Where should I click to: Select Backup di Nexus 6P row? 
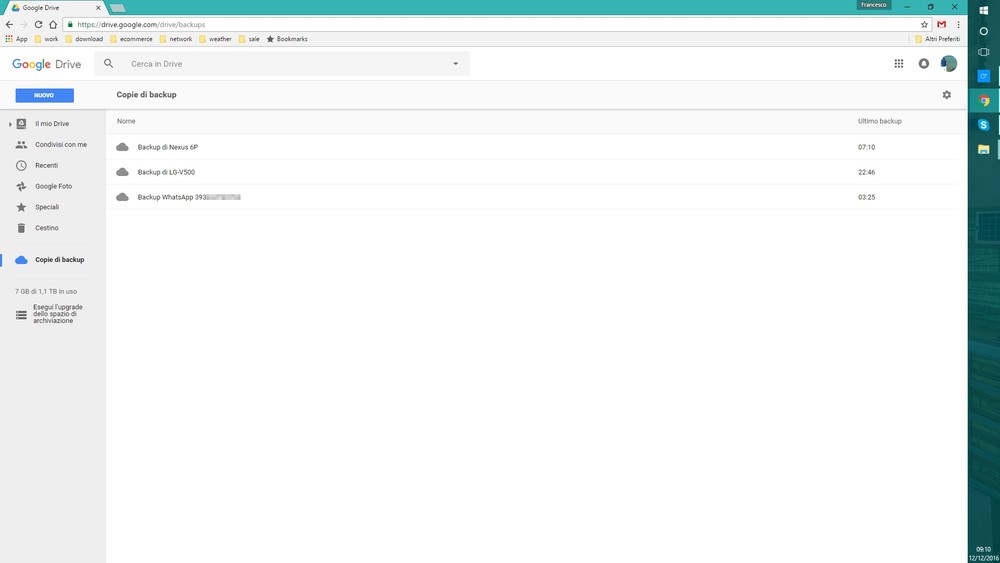coord(533,147)
